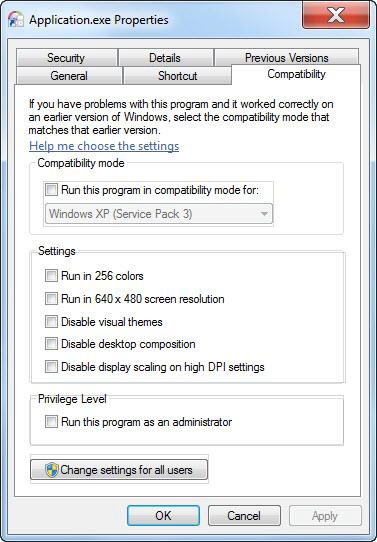This screenshot has width=377, height=542.
Task: Click the UAC shield icon on Change settings button
Action: [x=52, y=470]
